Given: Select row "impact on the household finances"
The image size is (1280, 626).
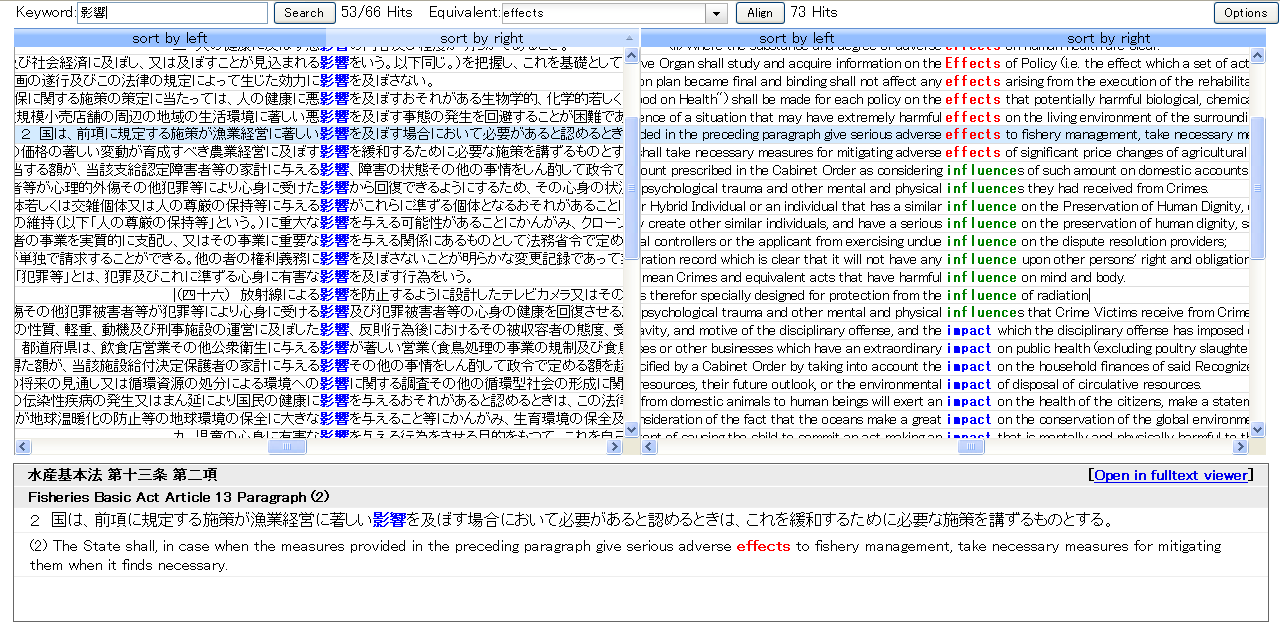Looking at the screenshot, I should pos(945,366).
